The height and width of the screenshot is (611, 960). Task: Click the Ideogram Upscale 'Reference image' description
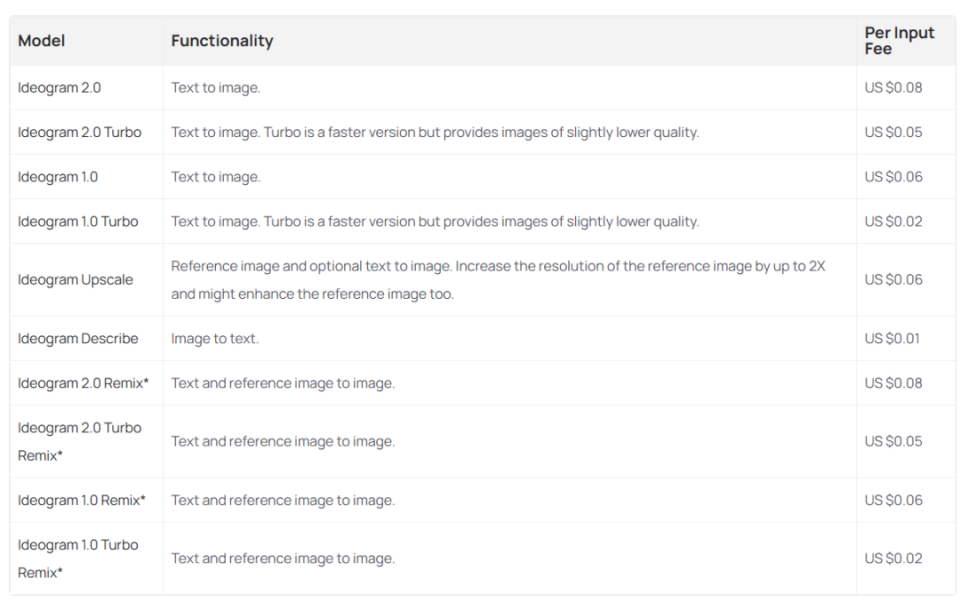498,280
